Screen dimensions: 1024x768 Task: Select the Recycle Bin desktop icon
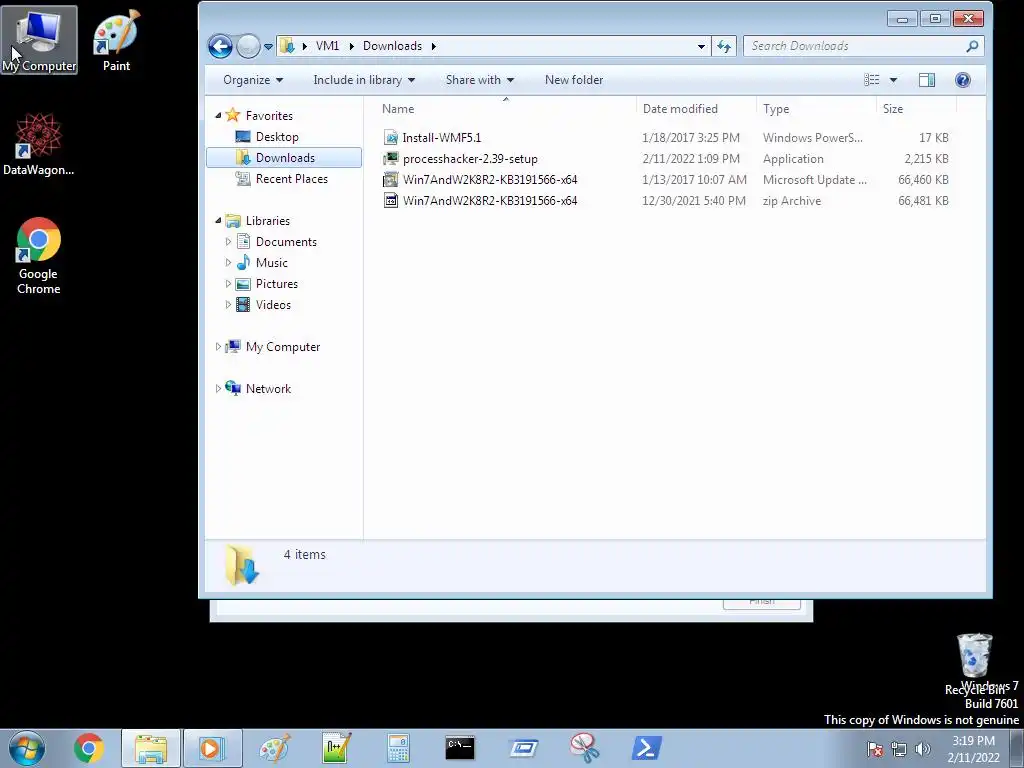point(974,664)
